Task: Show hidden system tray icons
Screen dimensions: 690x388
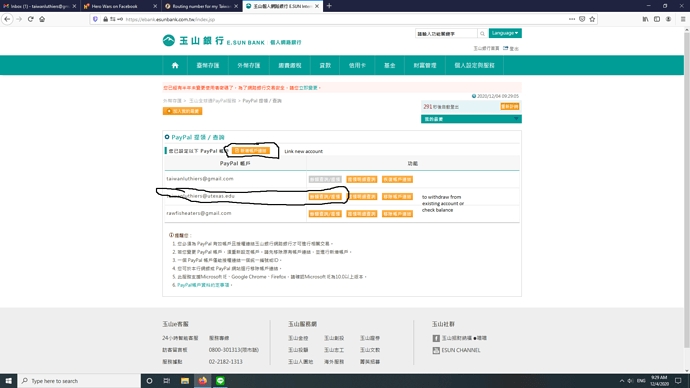Action: pyautogui.click(x=621, y=381)
